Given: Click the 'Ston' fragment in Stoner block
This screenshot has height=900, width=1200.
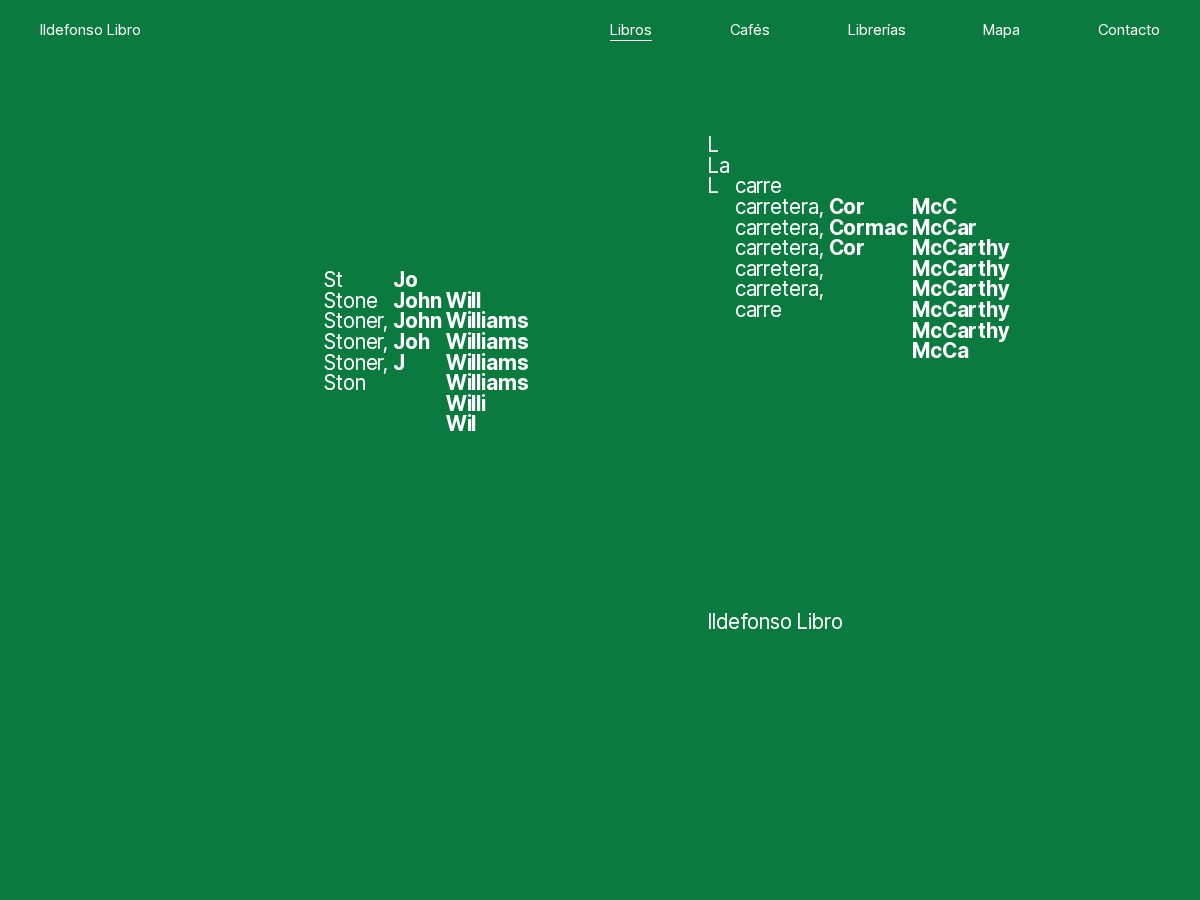Looking at the screenshot, I should 345,383.
